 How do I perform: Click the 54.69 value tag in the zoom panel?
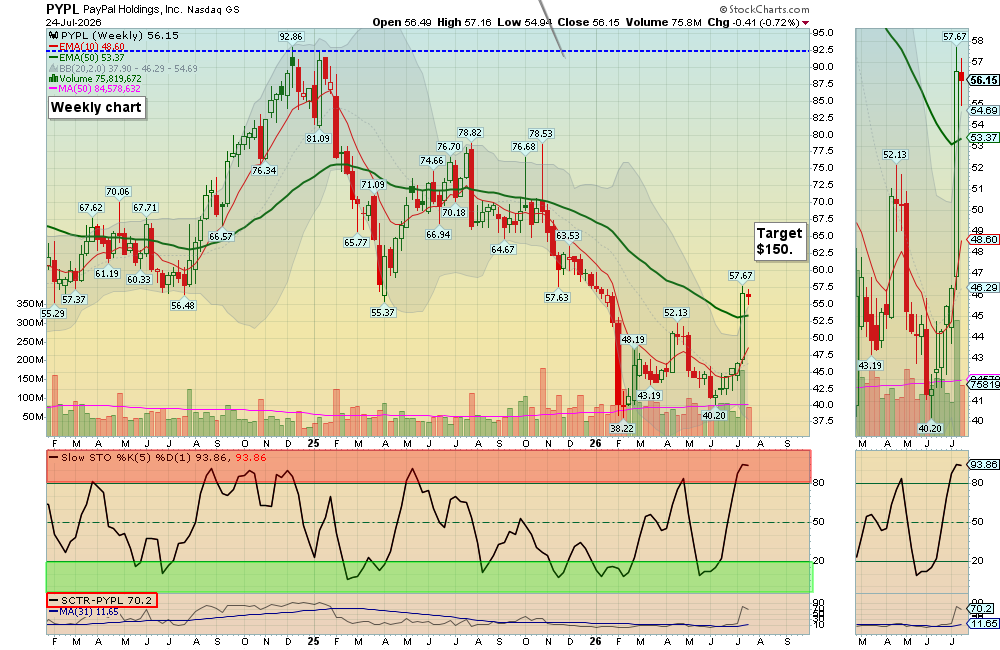coord(983,110)
